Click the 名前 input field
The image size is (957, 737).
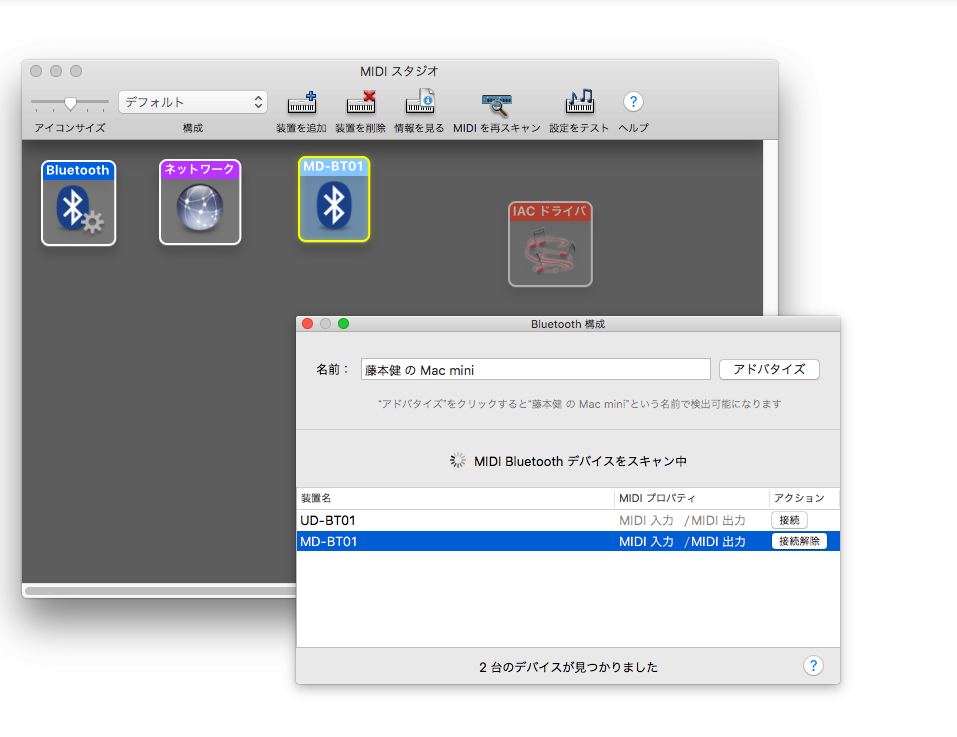pos(535,370)
